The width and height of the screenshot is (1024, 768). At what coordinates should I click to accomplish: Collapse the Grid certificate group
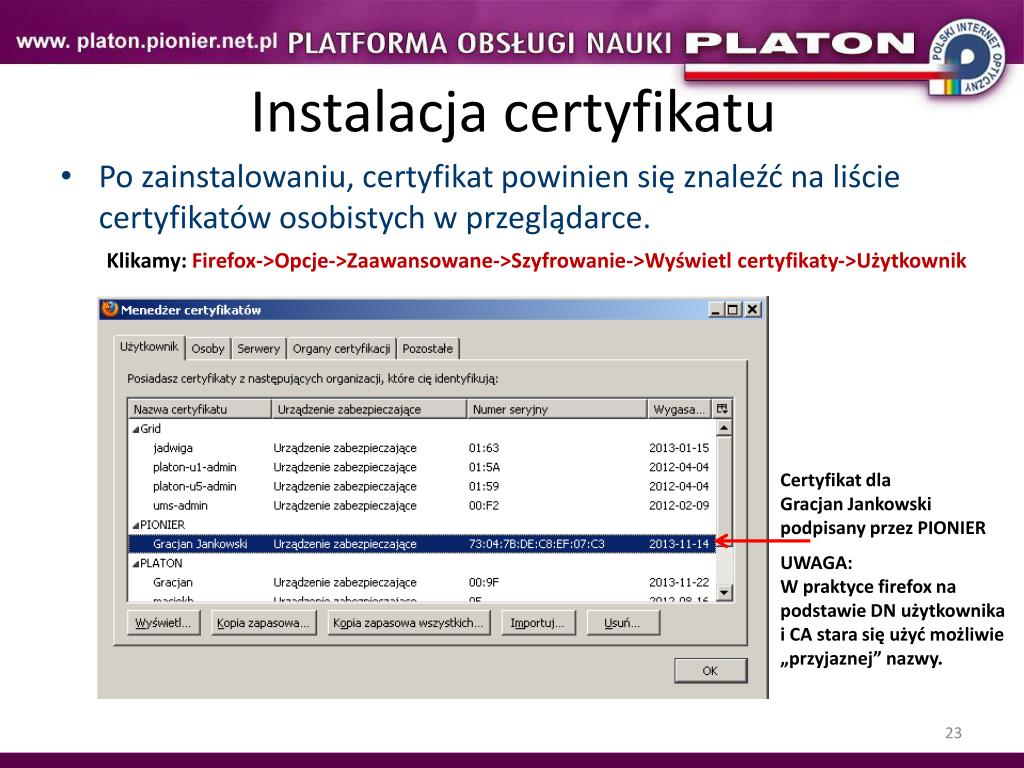pyautogui.click(x=136, y=429)
